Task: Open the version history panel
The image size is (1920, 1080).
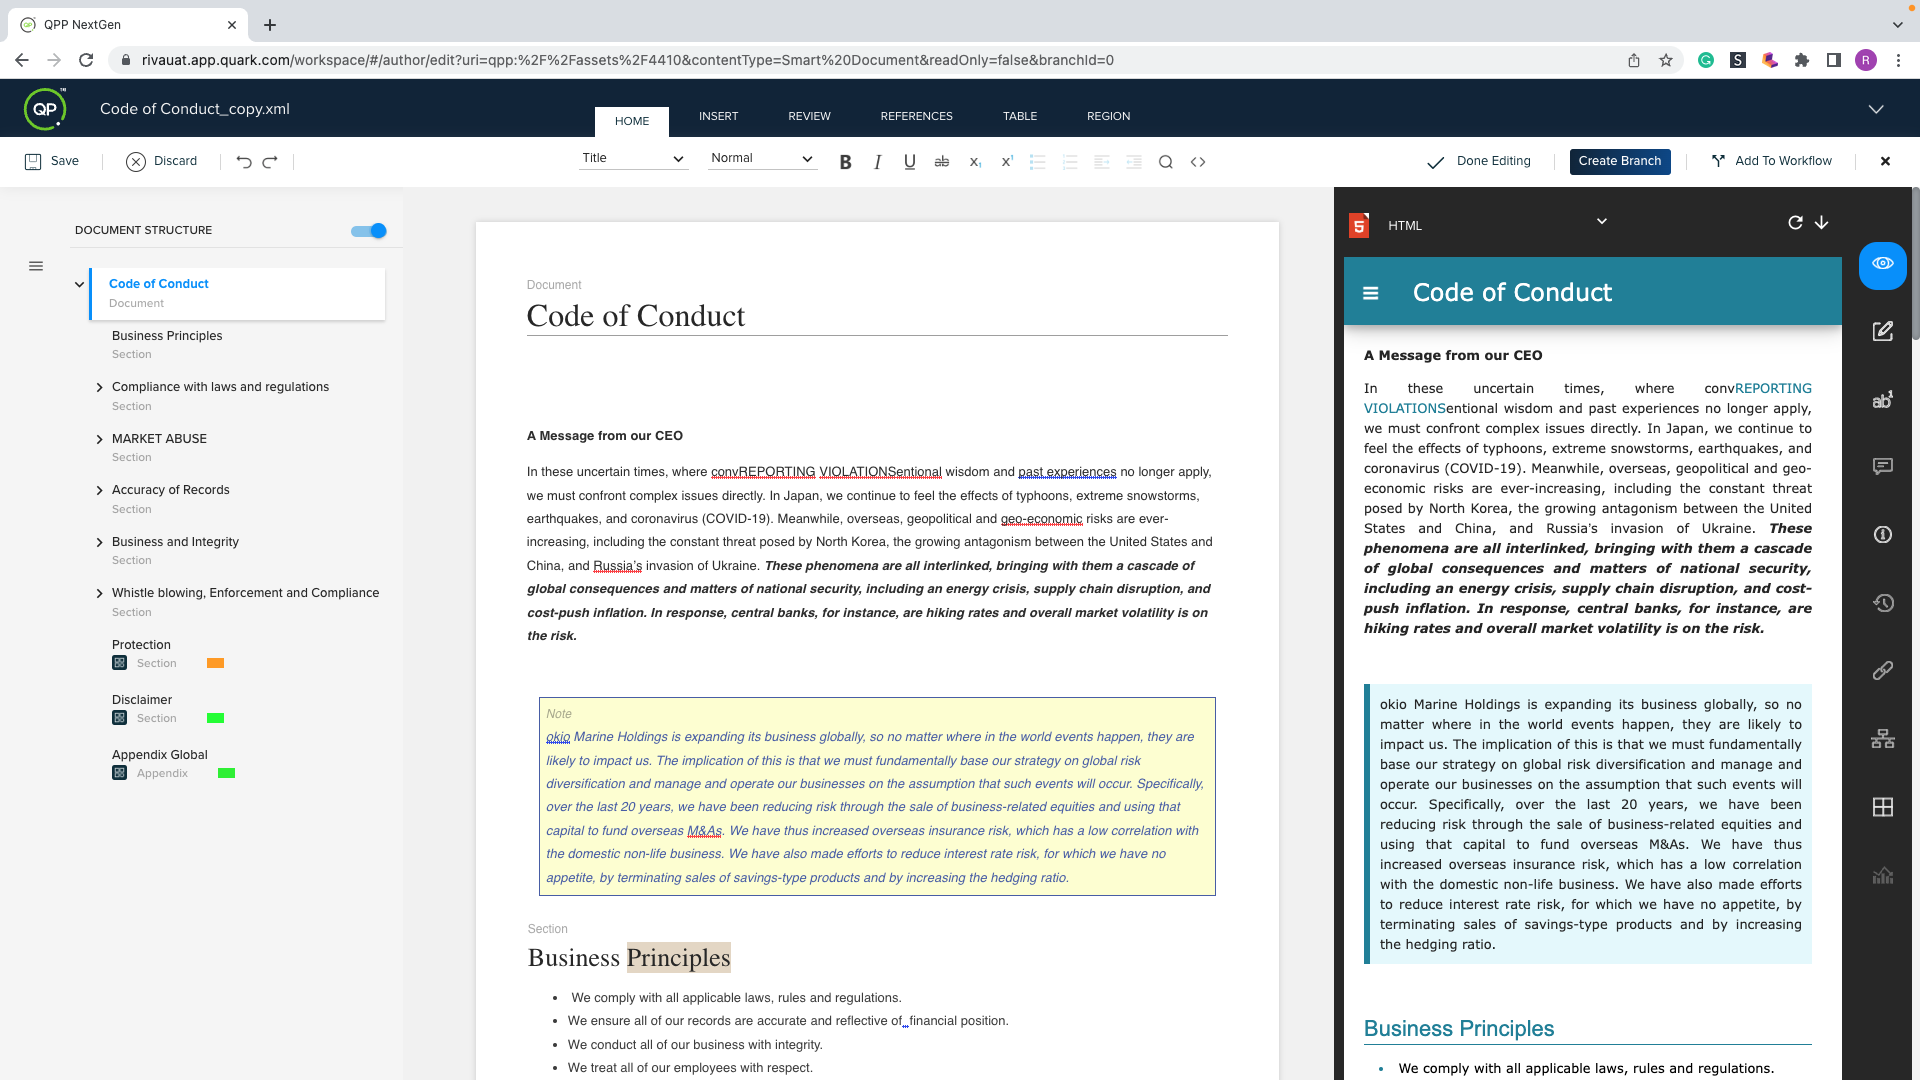Action: tap(1883, 603)
